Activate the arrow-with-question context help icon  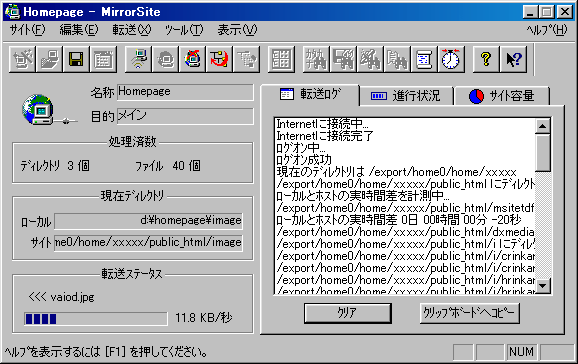click(513, 59)
